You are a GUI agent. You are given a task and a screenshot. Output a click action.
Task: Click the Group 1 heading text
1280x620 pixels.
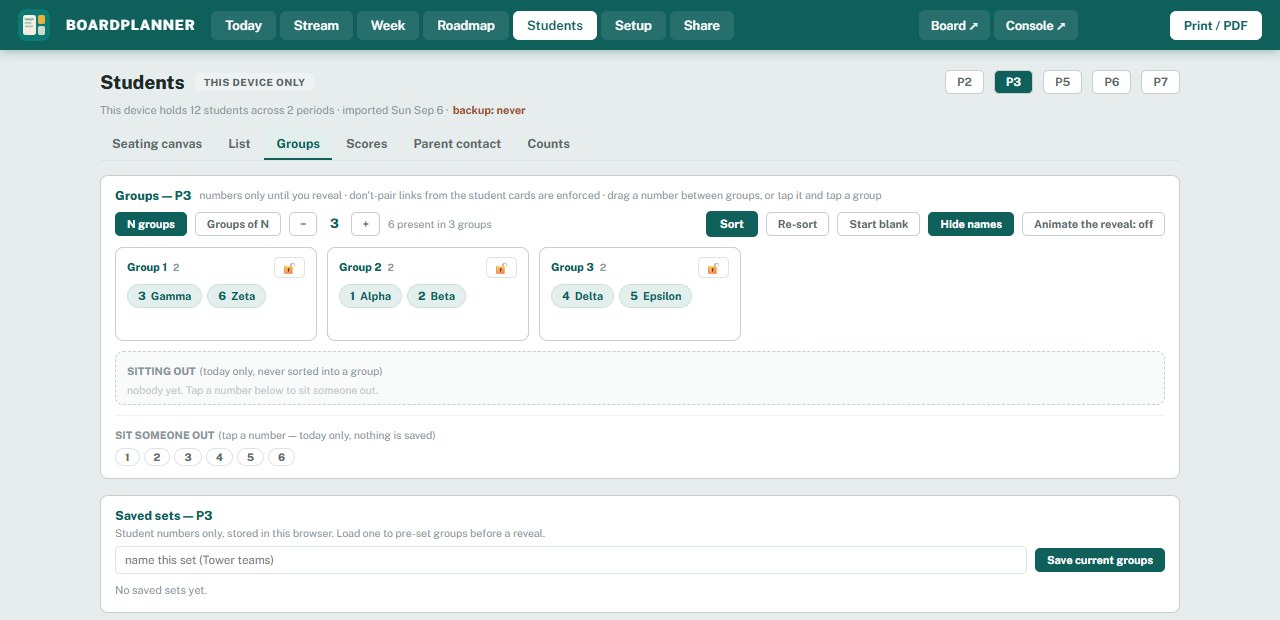click(x=147, y=267)
